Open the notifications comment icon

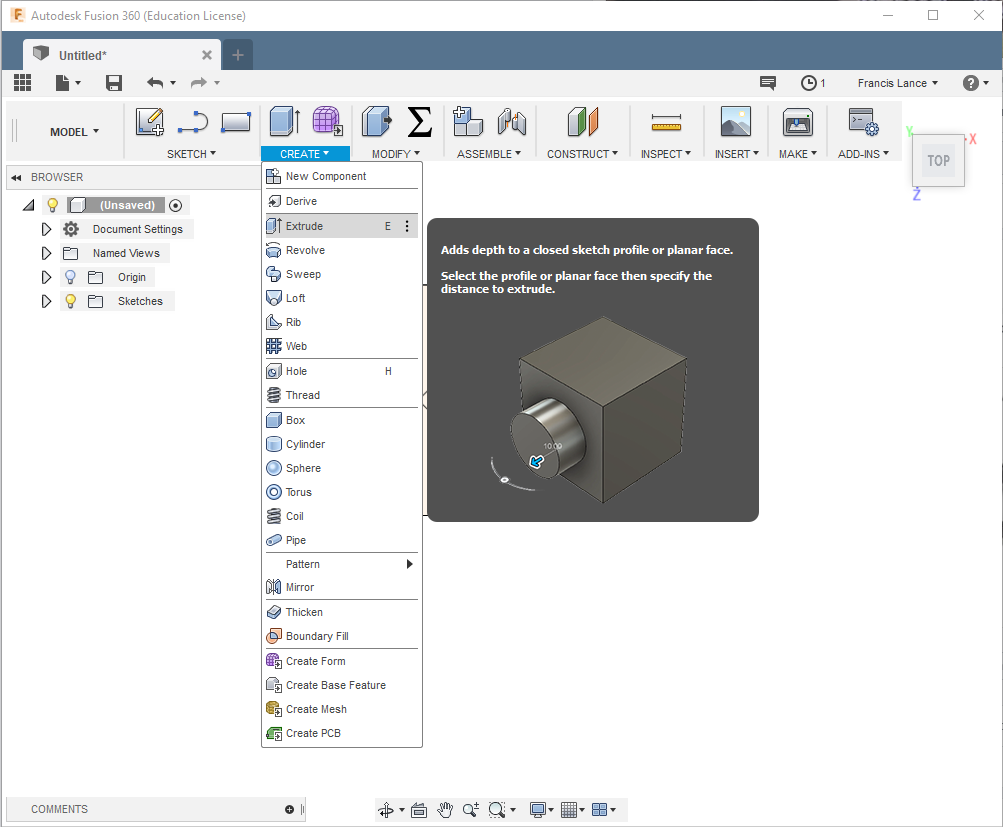pos(768,83)
